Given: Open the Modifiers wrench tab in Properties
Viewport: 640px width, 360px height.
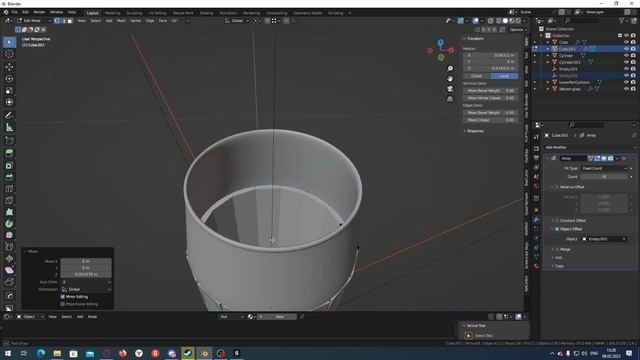Looking at the screenshot, I should (537, 220).
